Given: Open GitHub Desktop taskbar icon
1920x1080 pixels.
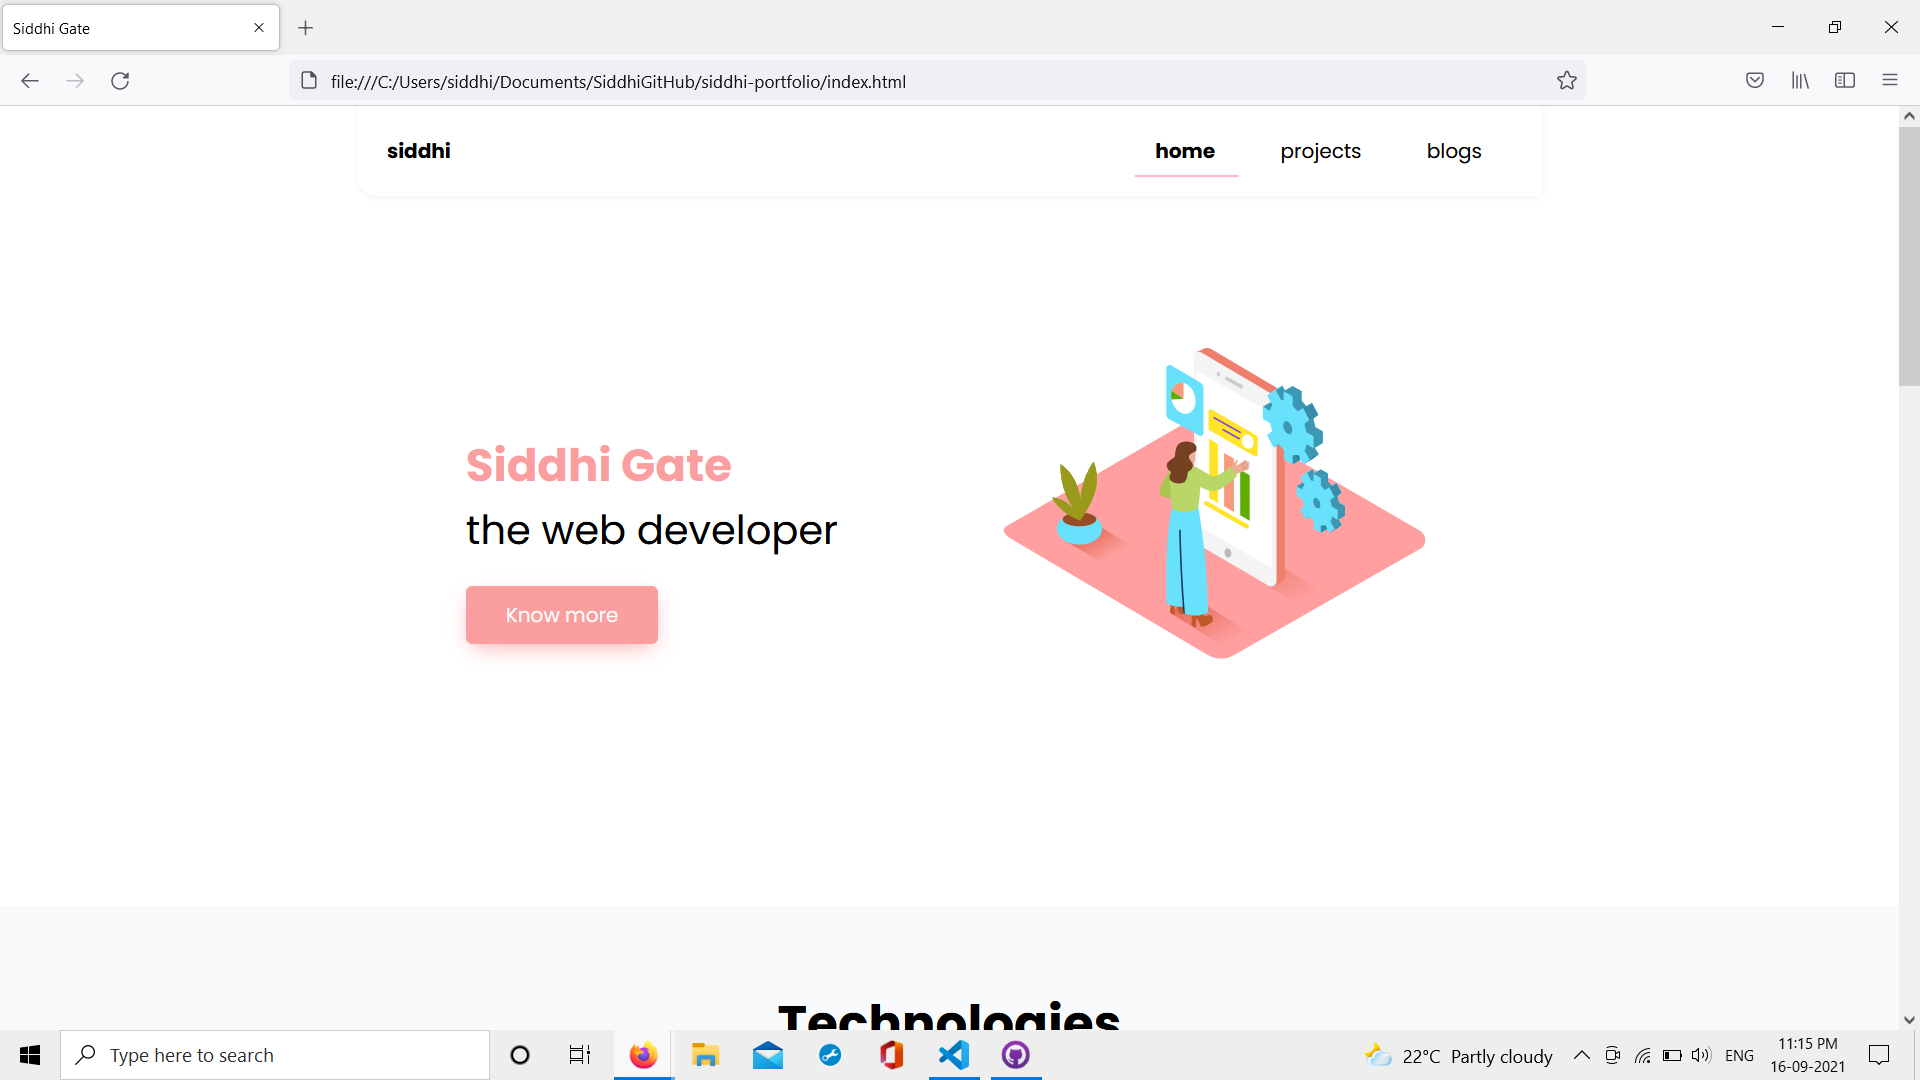Looking at the screenshot, I should [x=1015, y=1055].
